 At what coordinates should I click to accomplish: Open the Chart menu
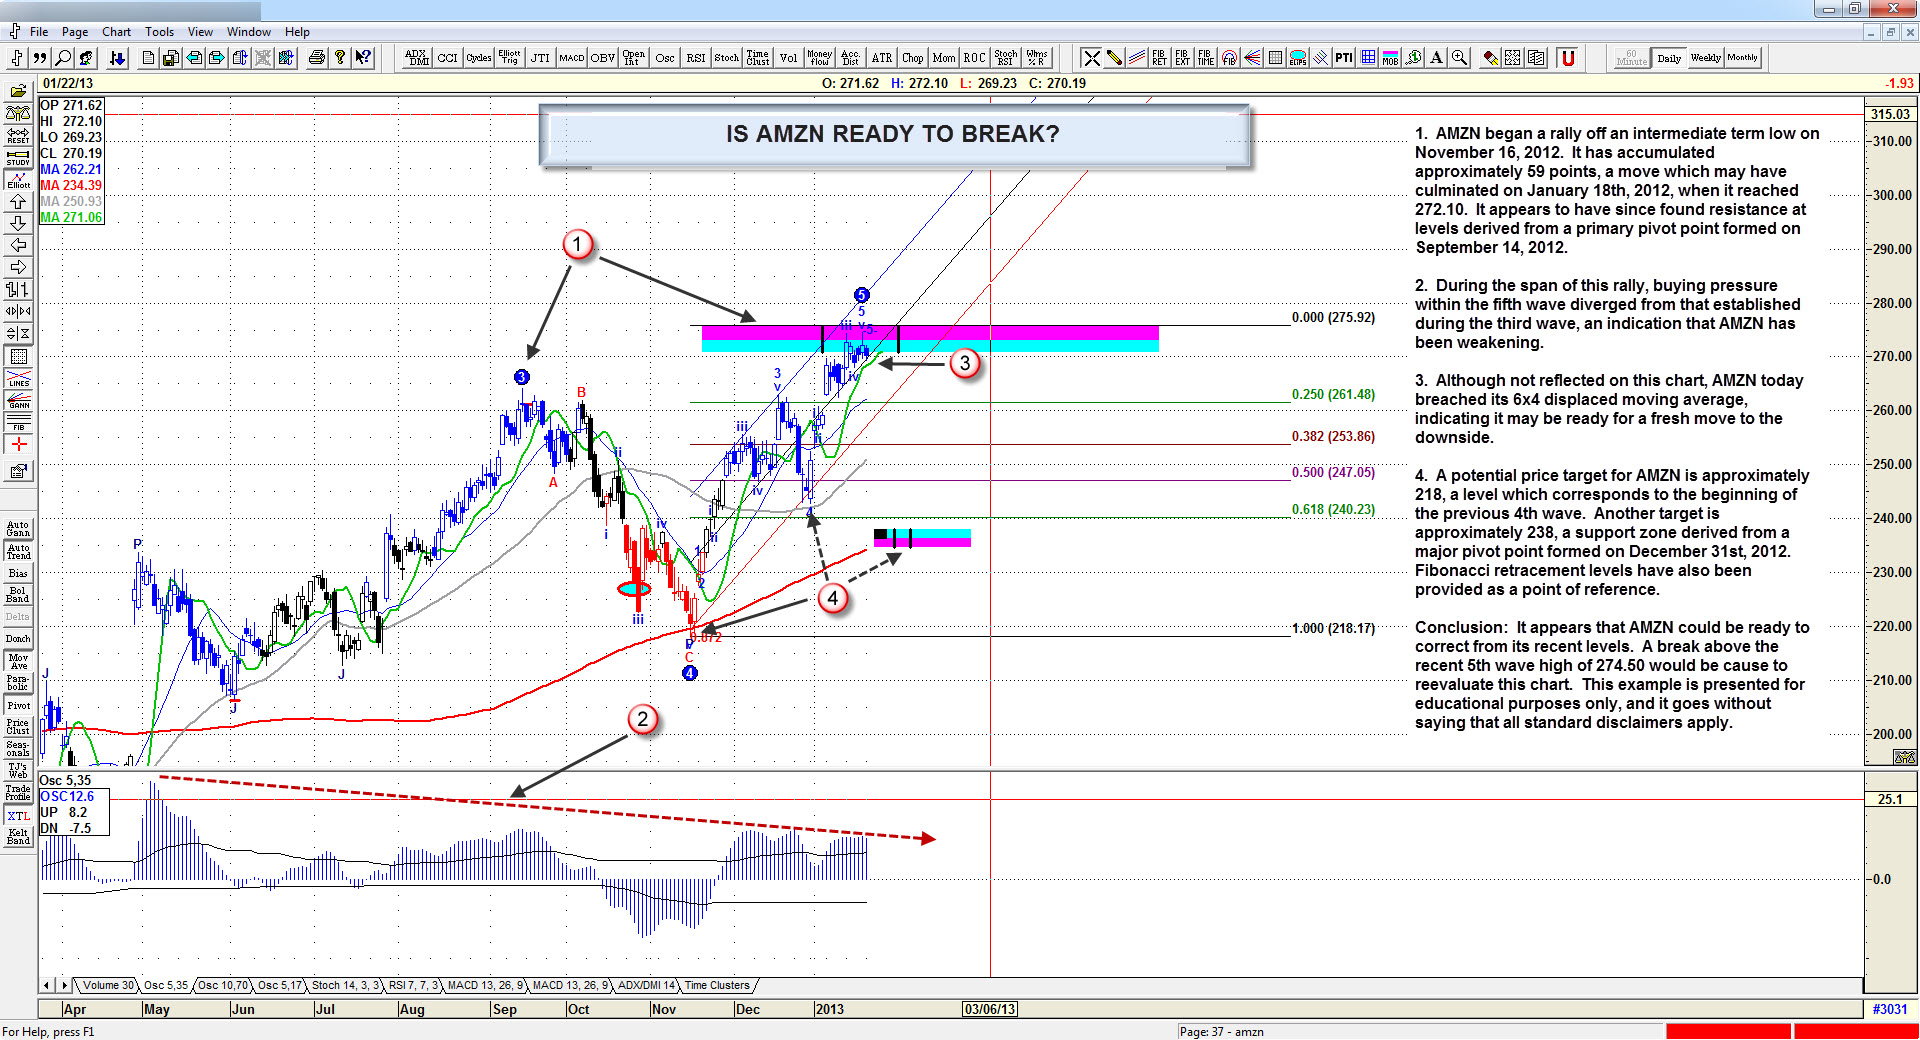(x=116, y=32)
